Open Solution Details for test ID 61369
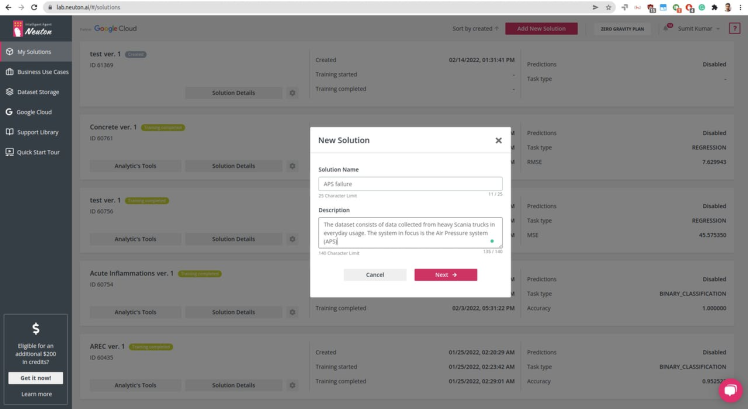Viewport: 748px width, 409px height. (234, 93)
